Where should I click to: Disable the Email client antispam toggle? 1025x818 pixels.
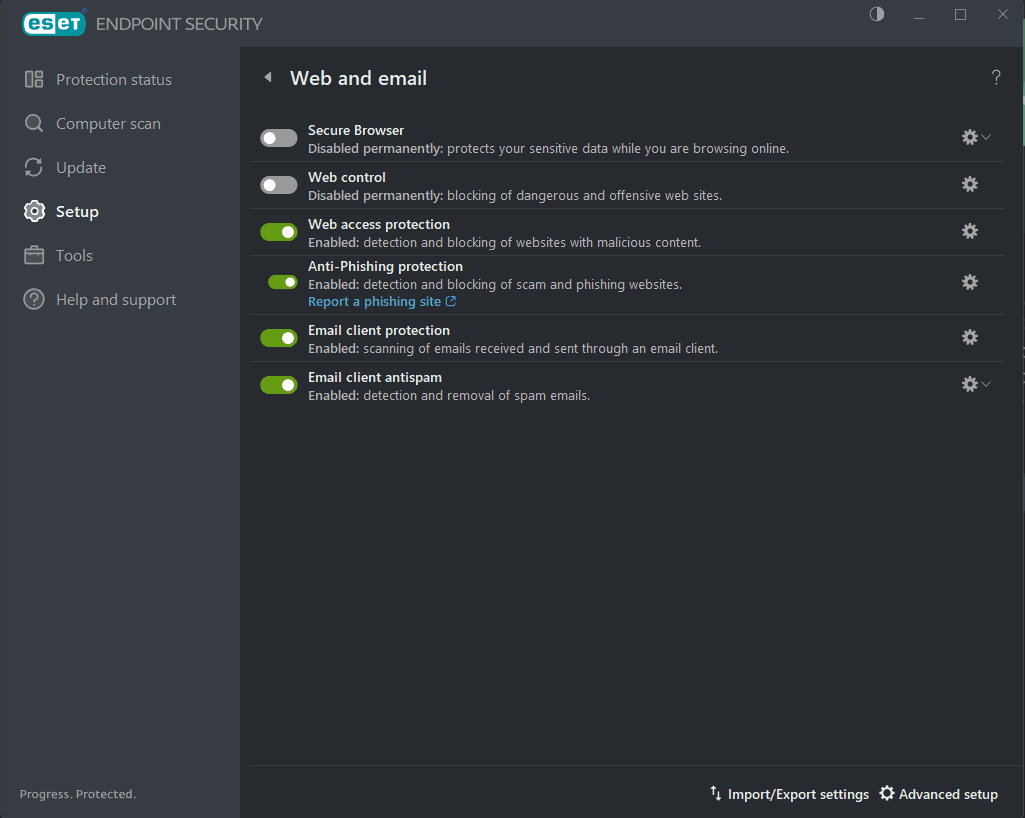[x=279, y=385]
